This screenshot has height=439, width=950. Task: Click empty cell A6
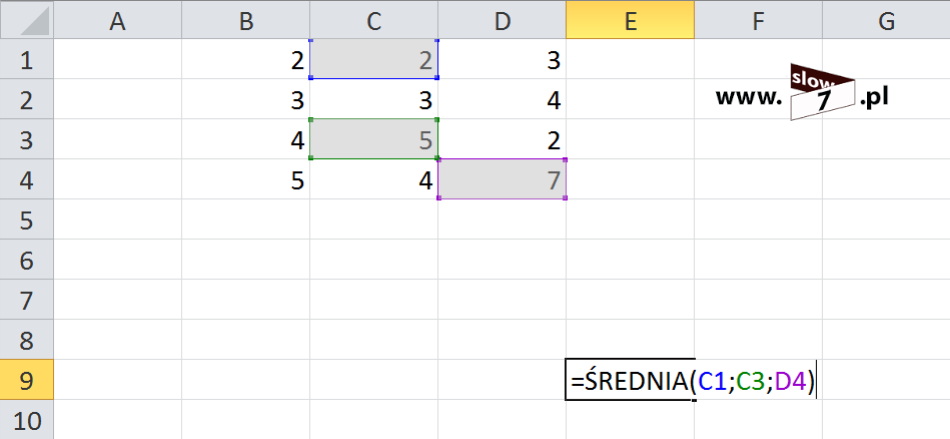pyautogui.click(x=118, y=259)
